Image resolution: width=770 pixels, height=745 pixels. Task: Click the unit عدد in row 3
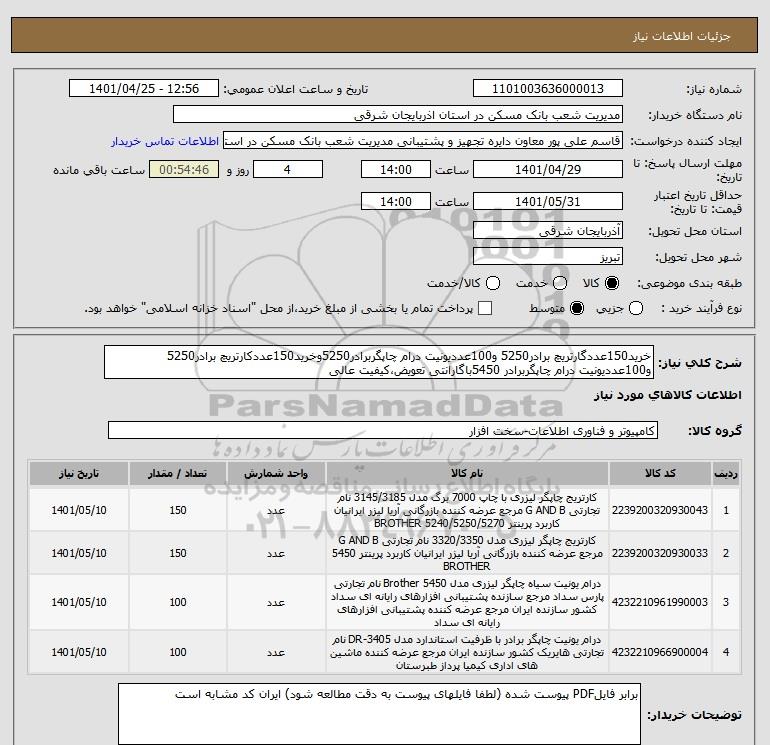pyautogui.click(x=276, y=603)
